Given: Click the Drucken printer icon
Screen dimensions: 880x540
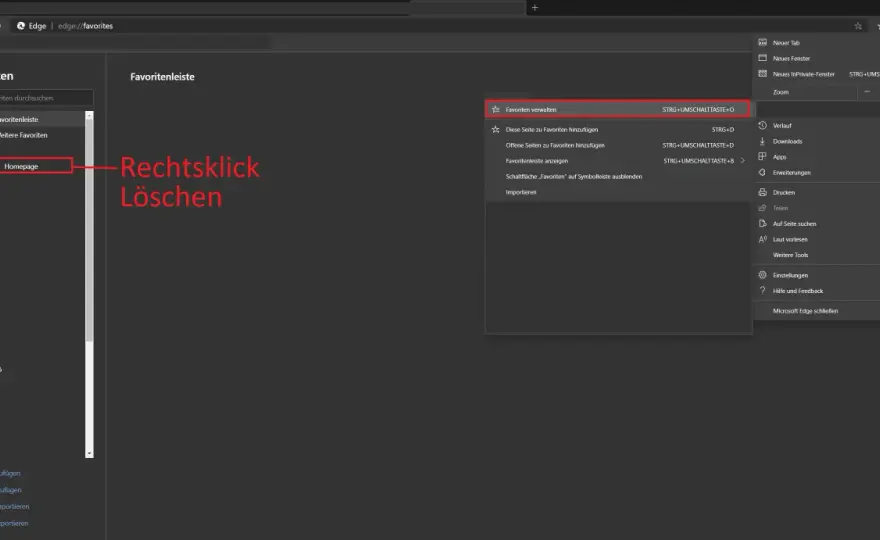Looking at the screenshot, I should [x=762, y=192].
